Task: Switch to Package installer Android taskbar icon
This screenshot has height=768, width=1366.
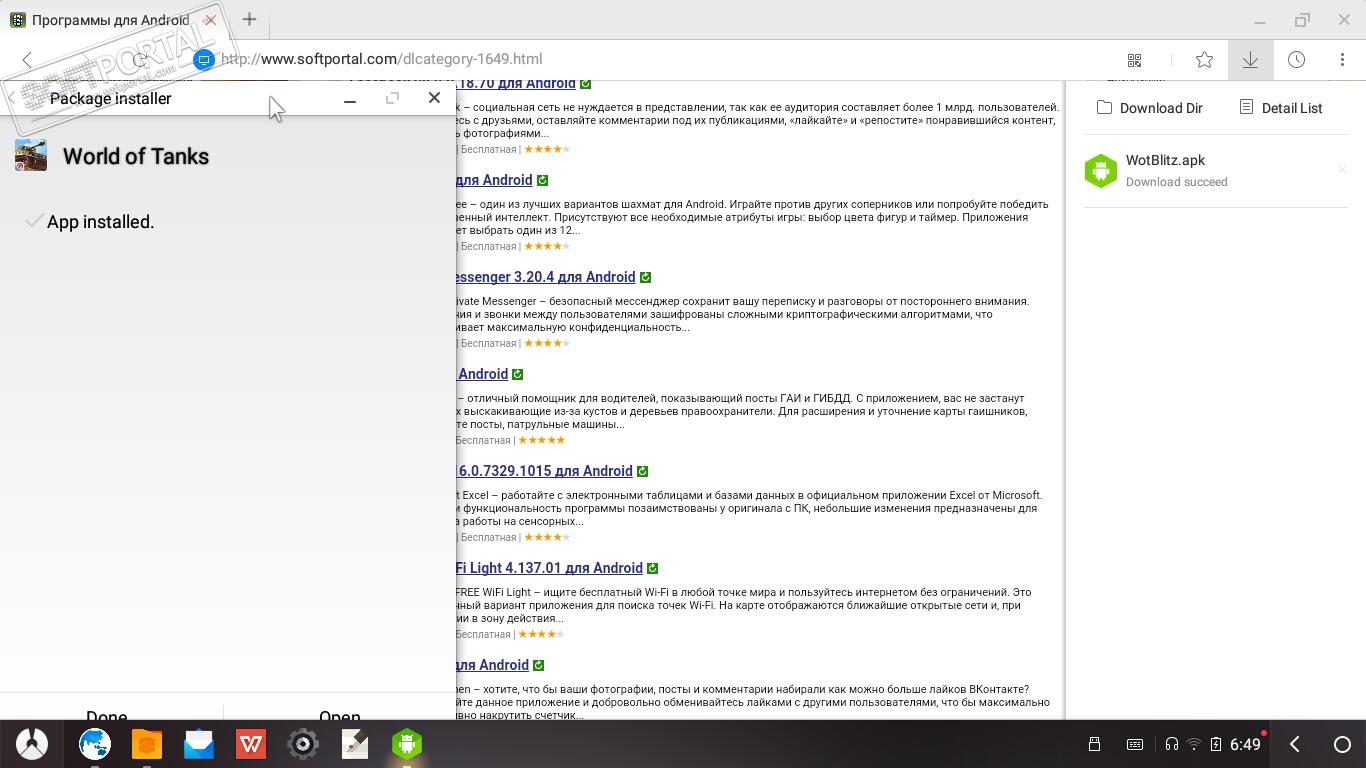Action: click(407, 744)
